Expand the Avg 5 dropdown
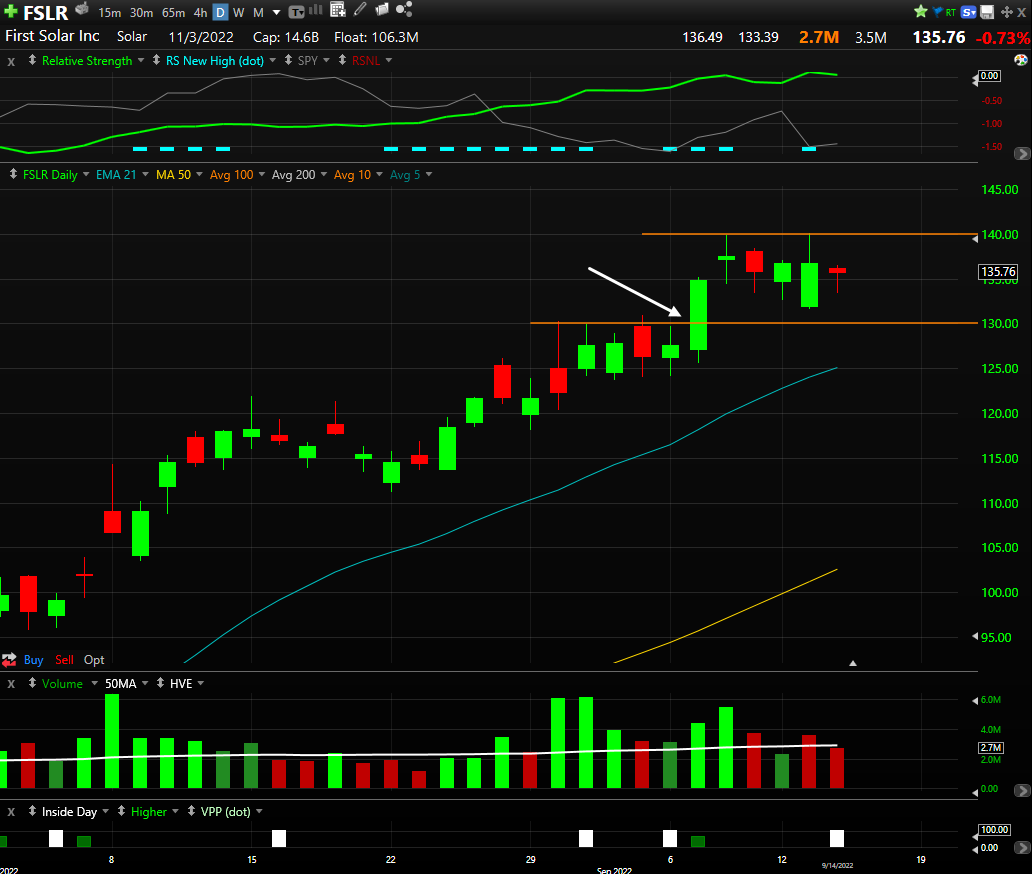The image size is (1032, 874). pyautogui.click(x=429, y=174)
